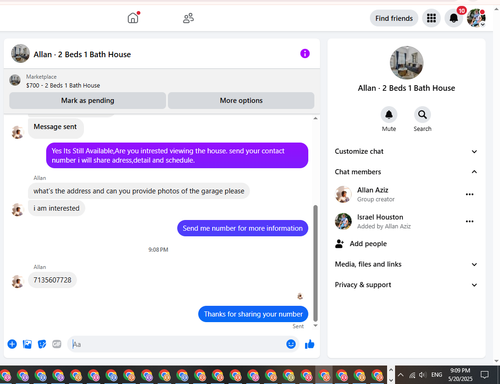Click Mark as pending button

click(88, 100)
